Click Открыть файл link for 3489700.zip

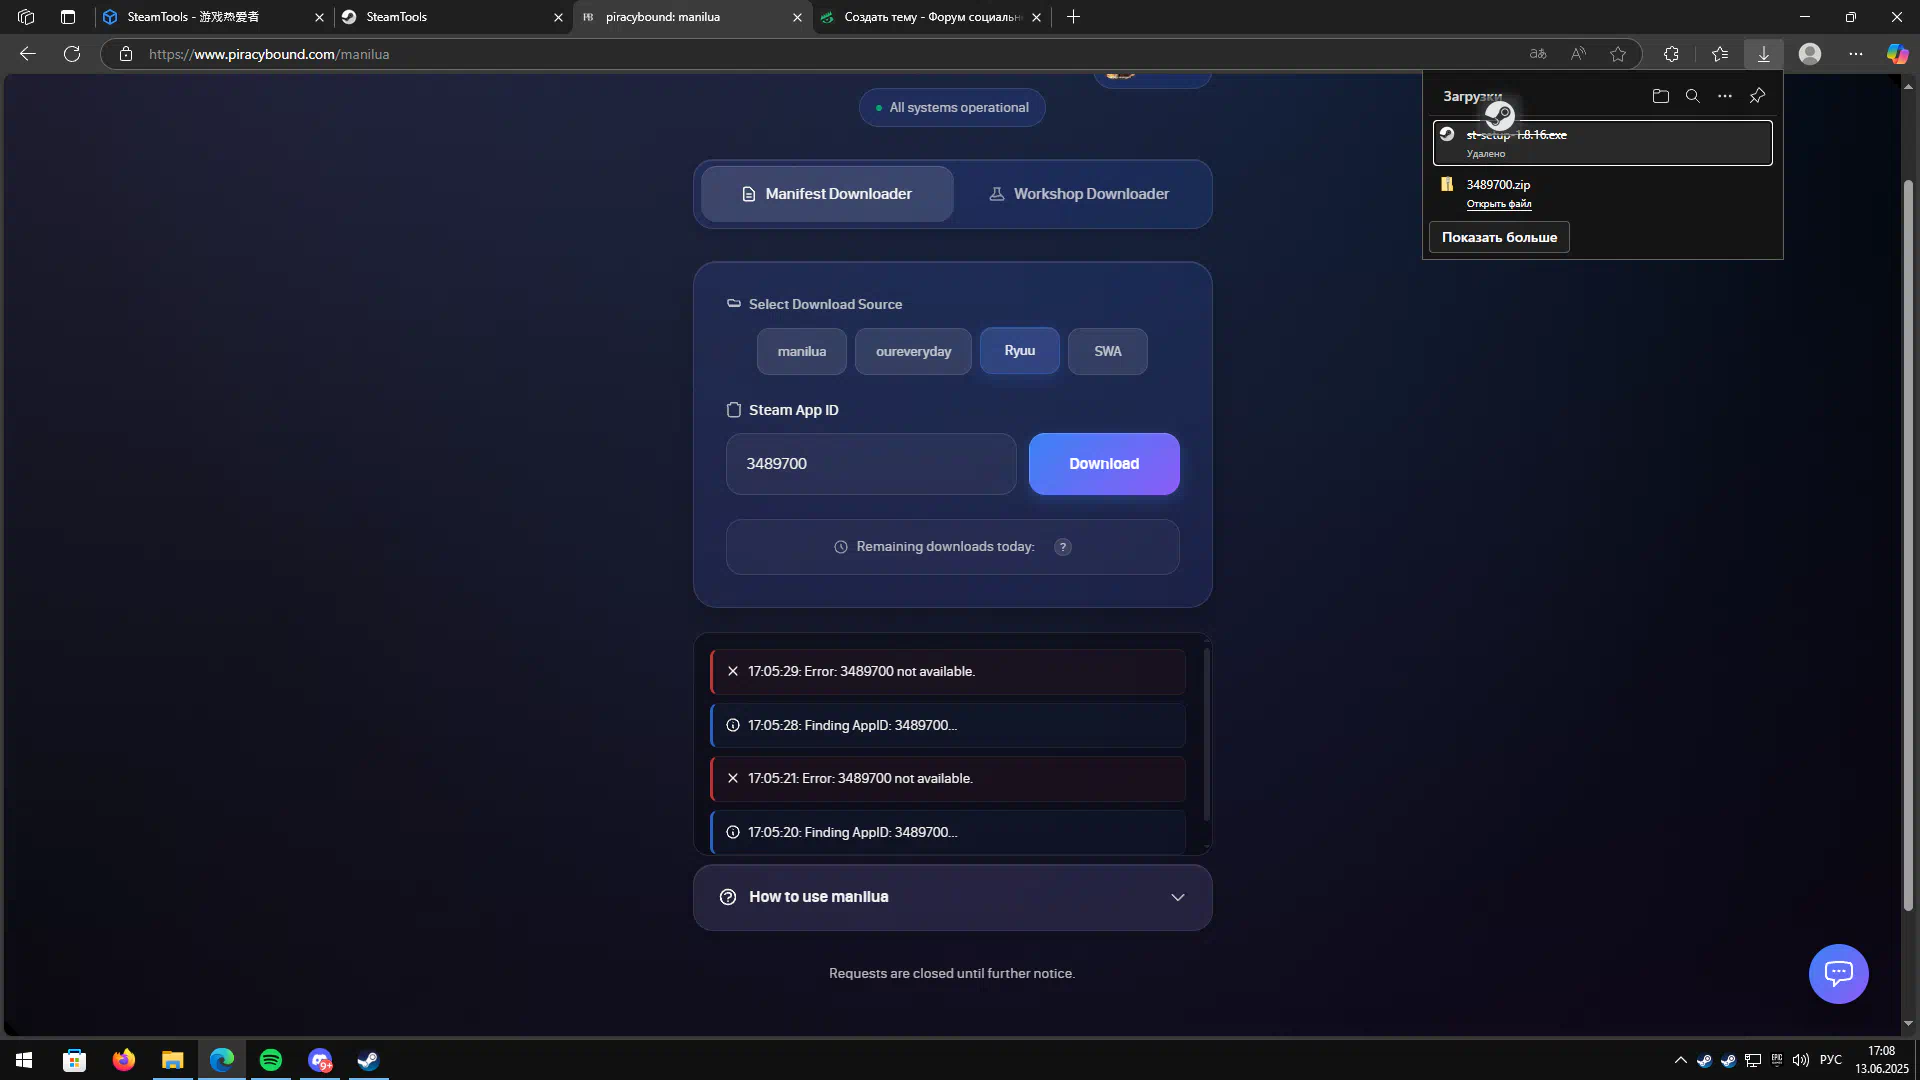click(x=1498, y=204)
